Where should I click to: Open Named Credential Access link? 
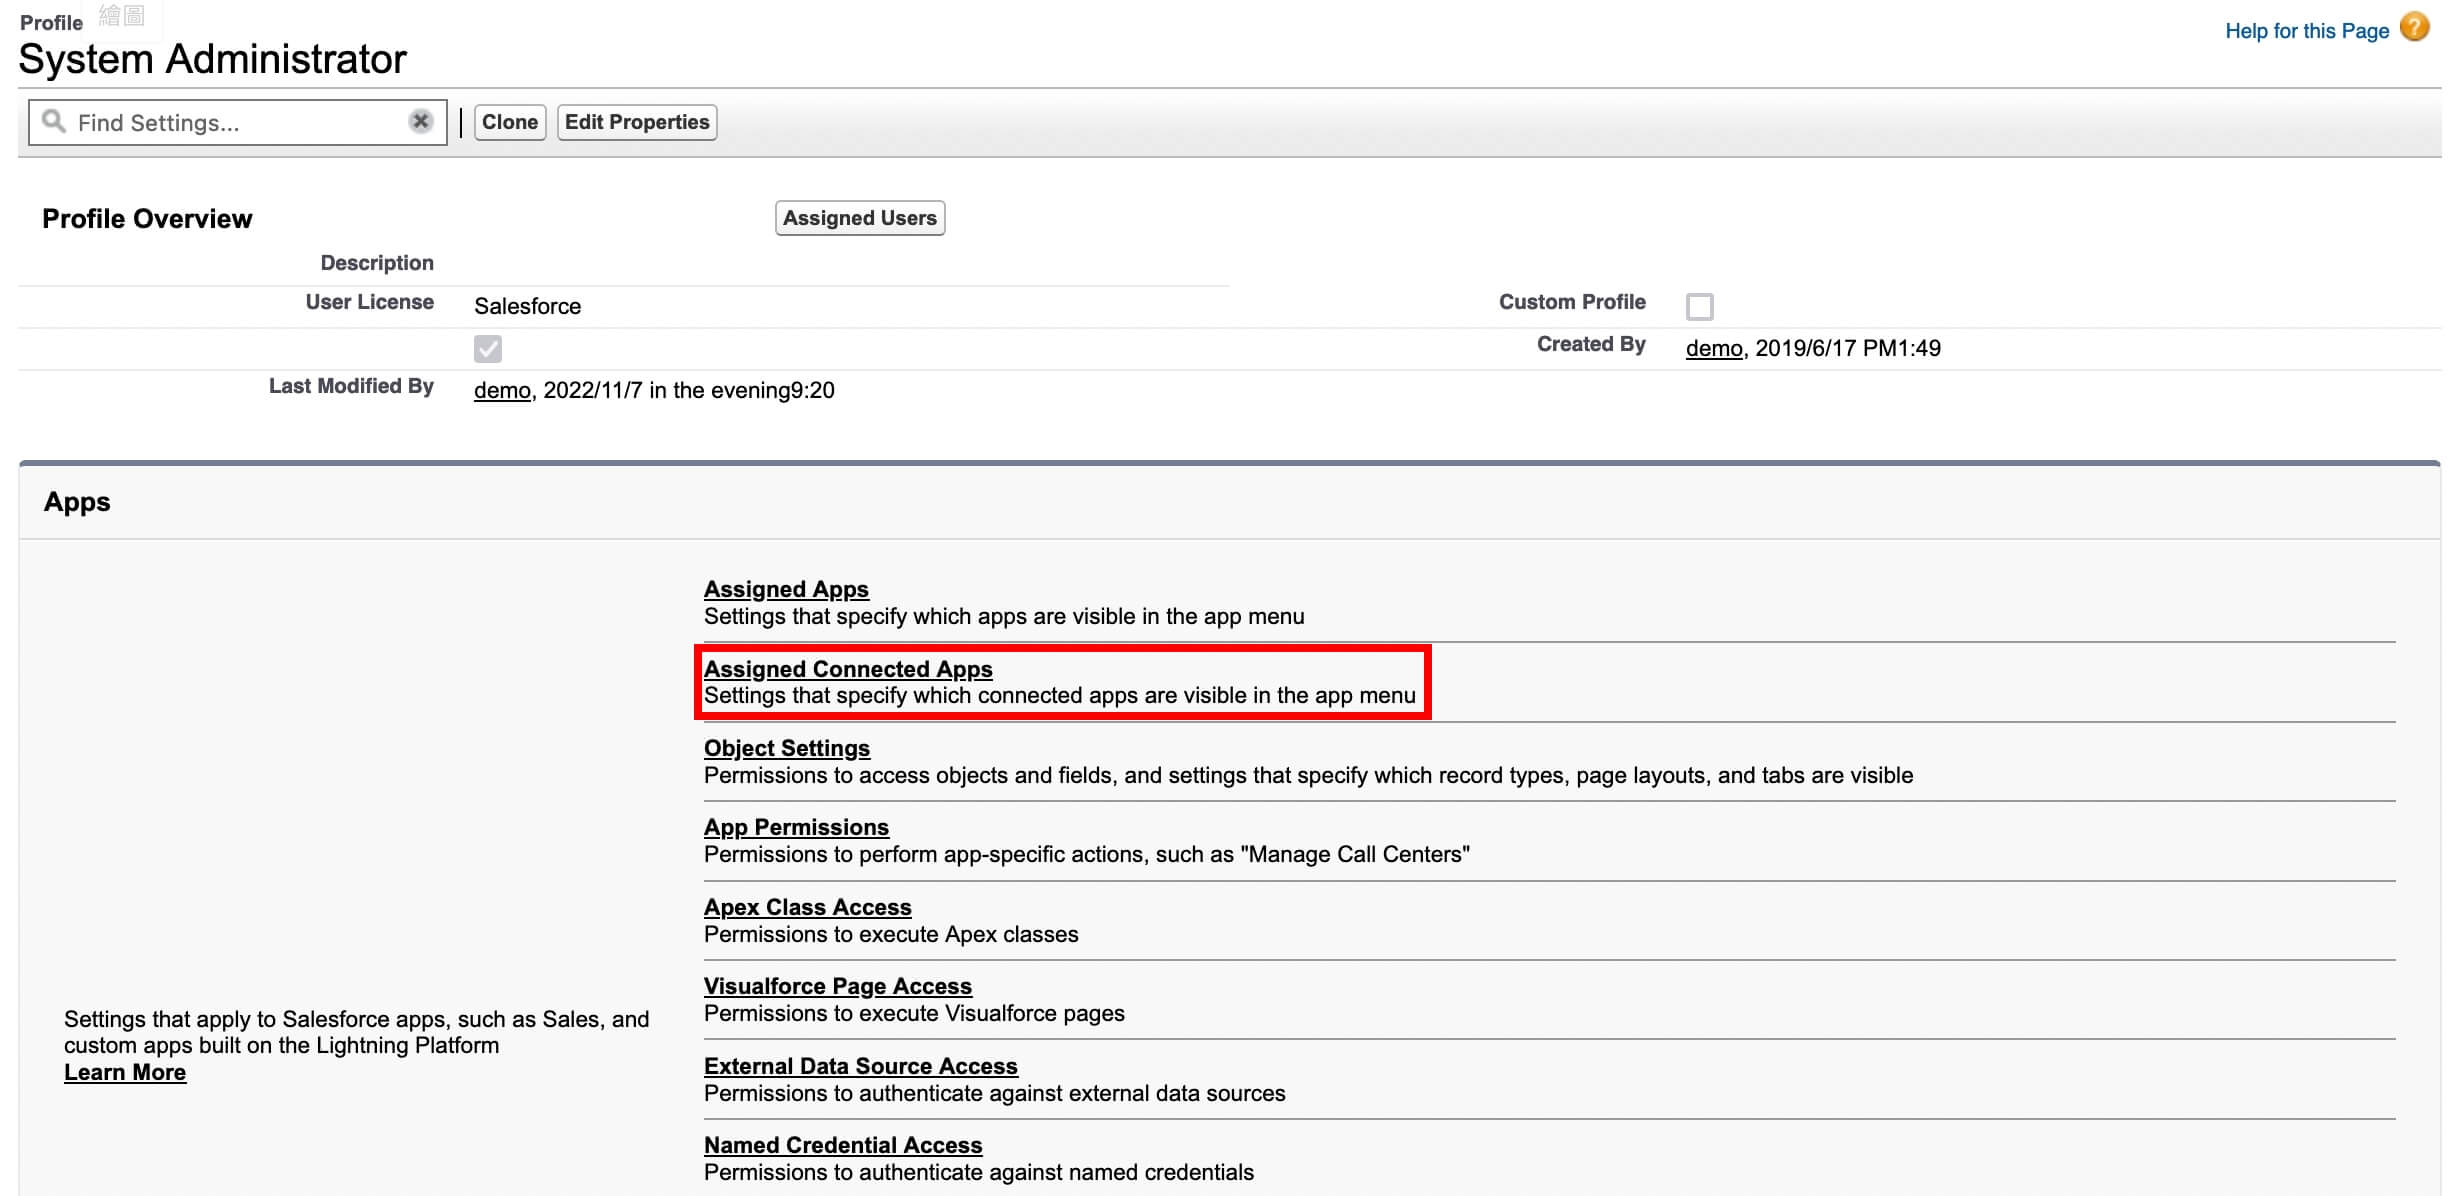843,1145
